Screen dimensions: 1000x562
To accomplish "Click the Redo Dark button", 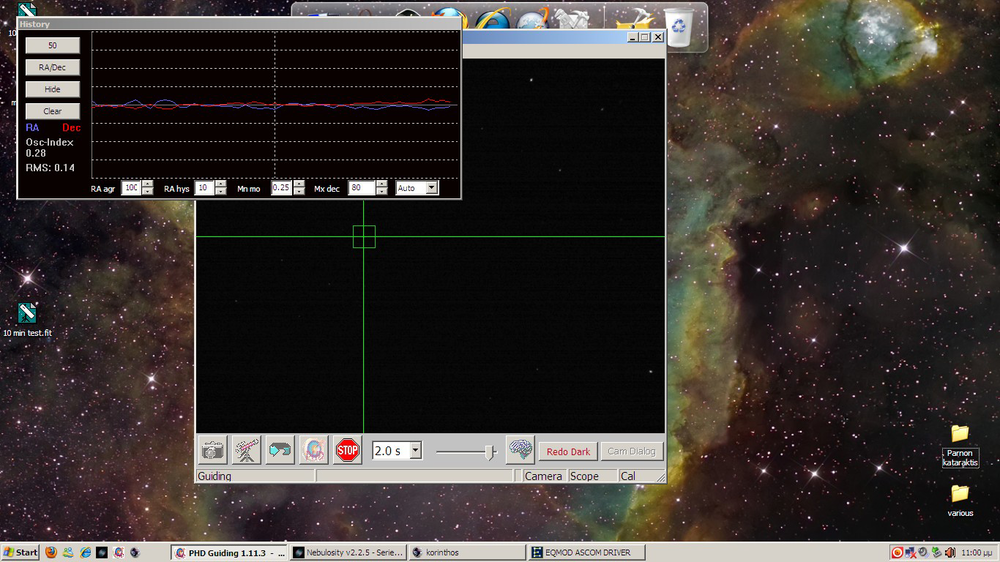I will coord(568,451).
